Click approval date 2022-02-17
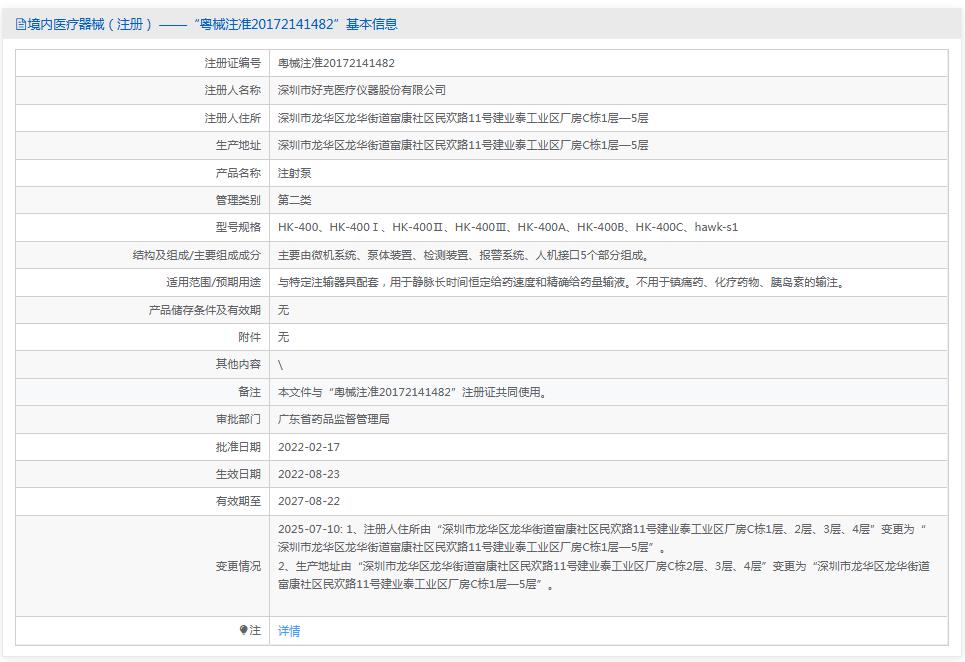Screen dimensions: 965x662 (309, 447)
